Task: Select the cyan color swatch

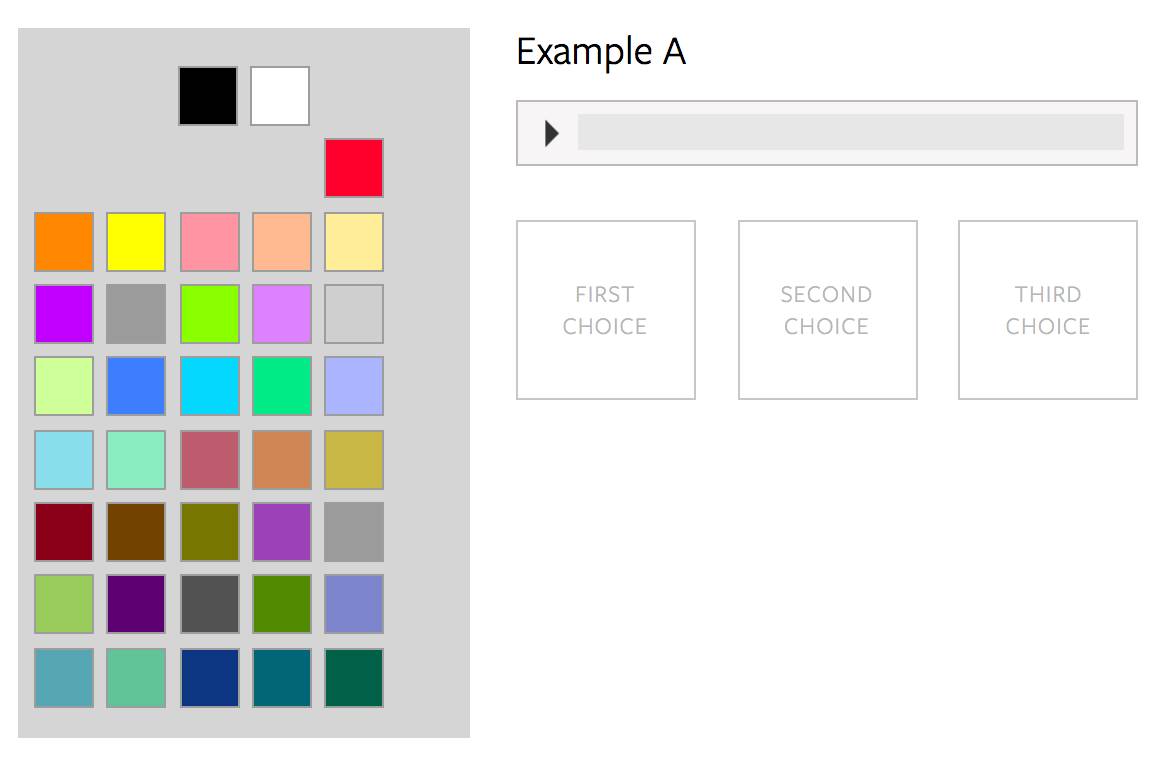Action: click(x=210, y=386)
